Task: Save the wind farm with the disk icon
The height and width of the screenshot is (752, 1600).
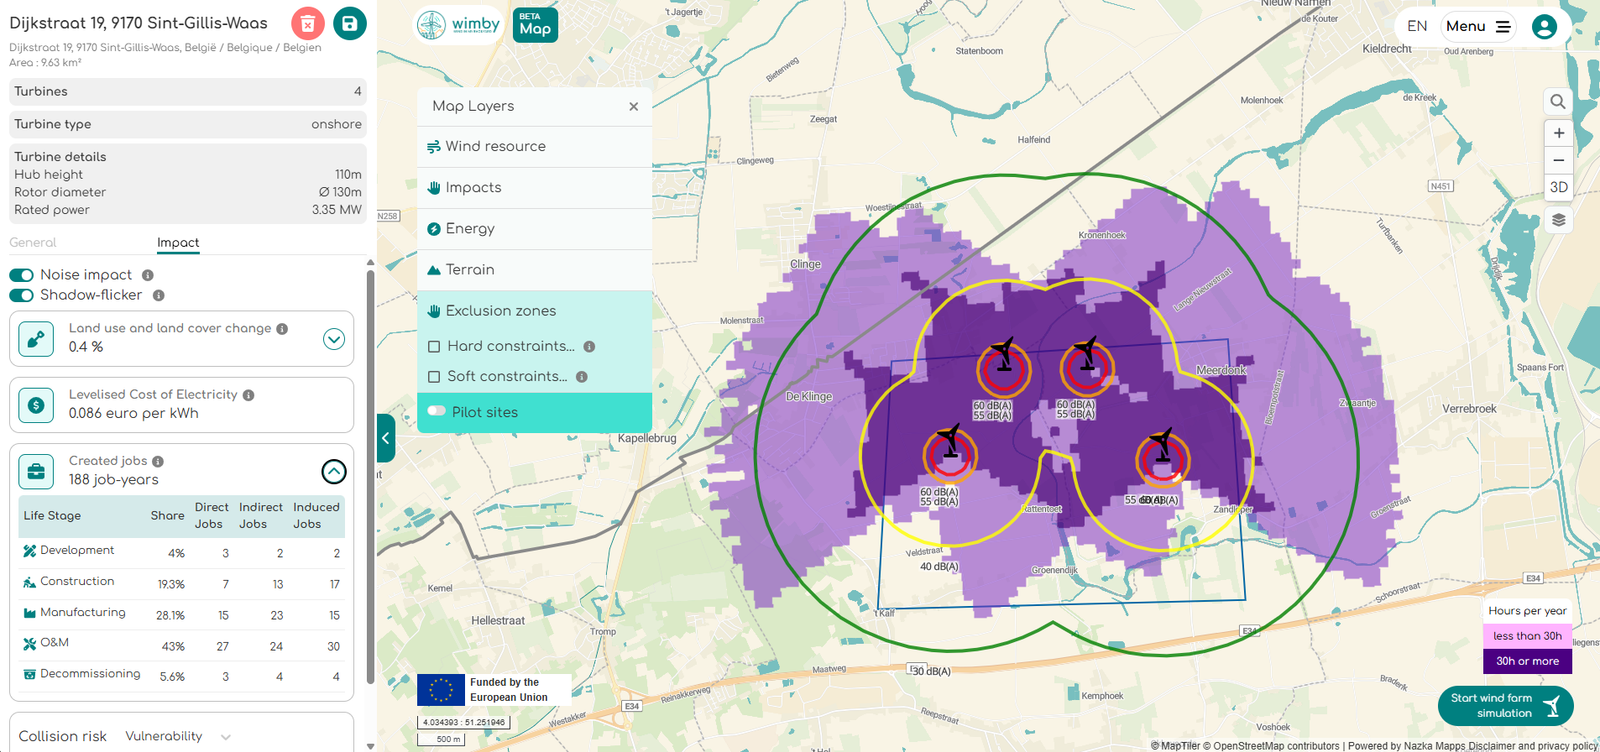Action: click(x=349, y=23)
